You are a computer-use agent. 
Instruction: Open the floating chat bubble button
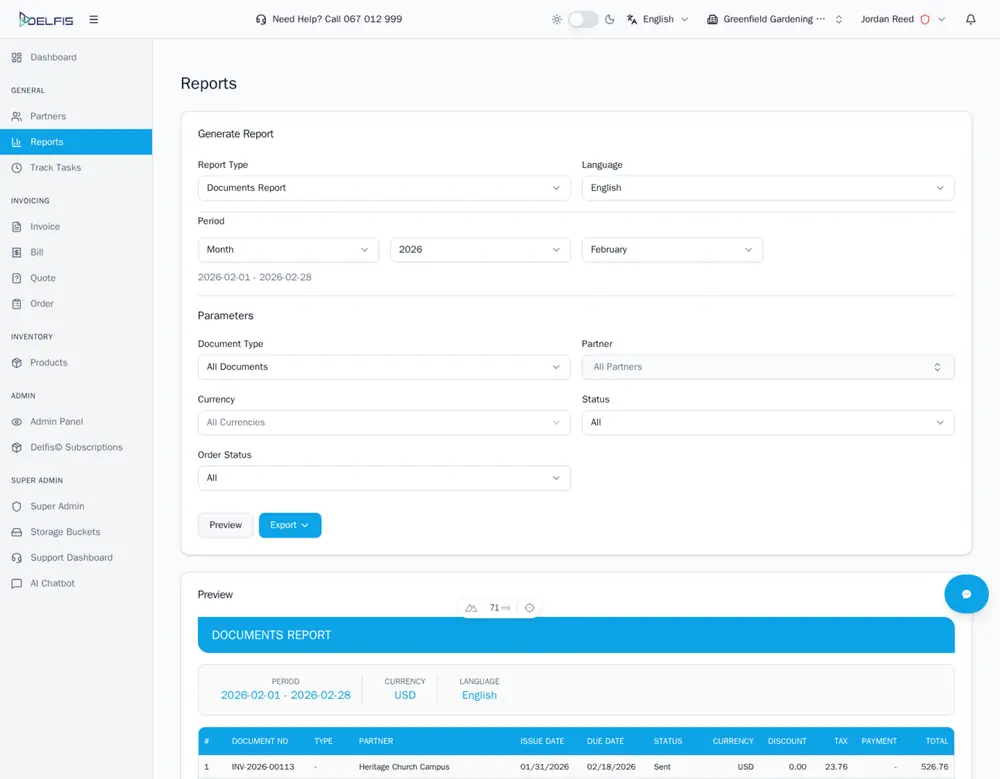point(966,594)
